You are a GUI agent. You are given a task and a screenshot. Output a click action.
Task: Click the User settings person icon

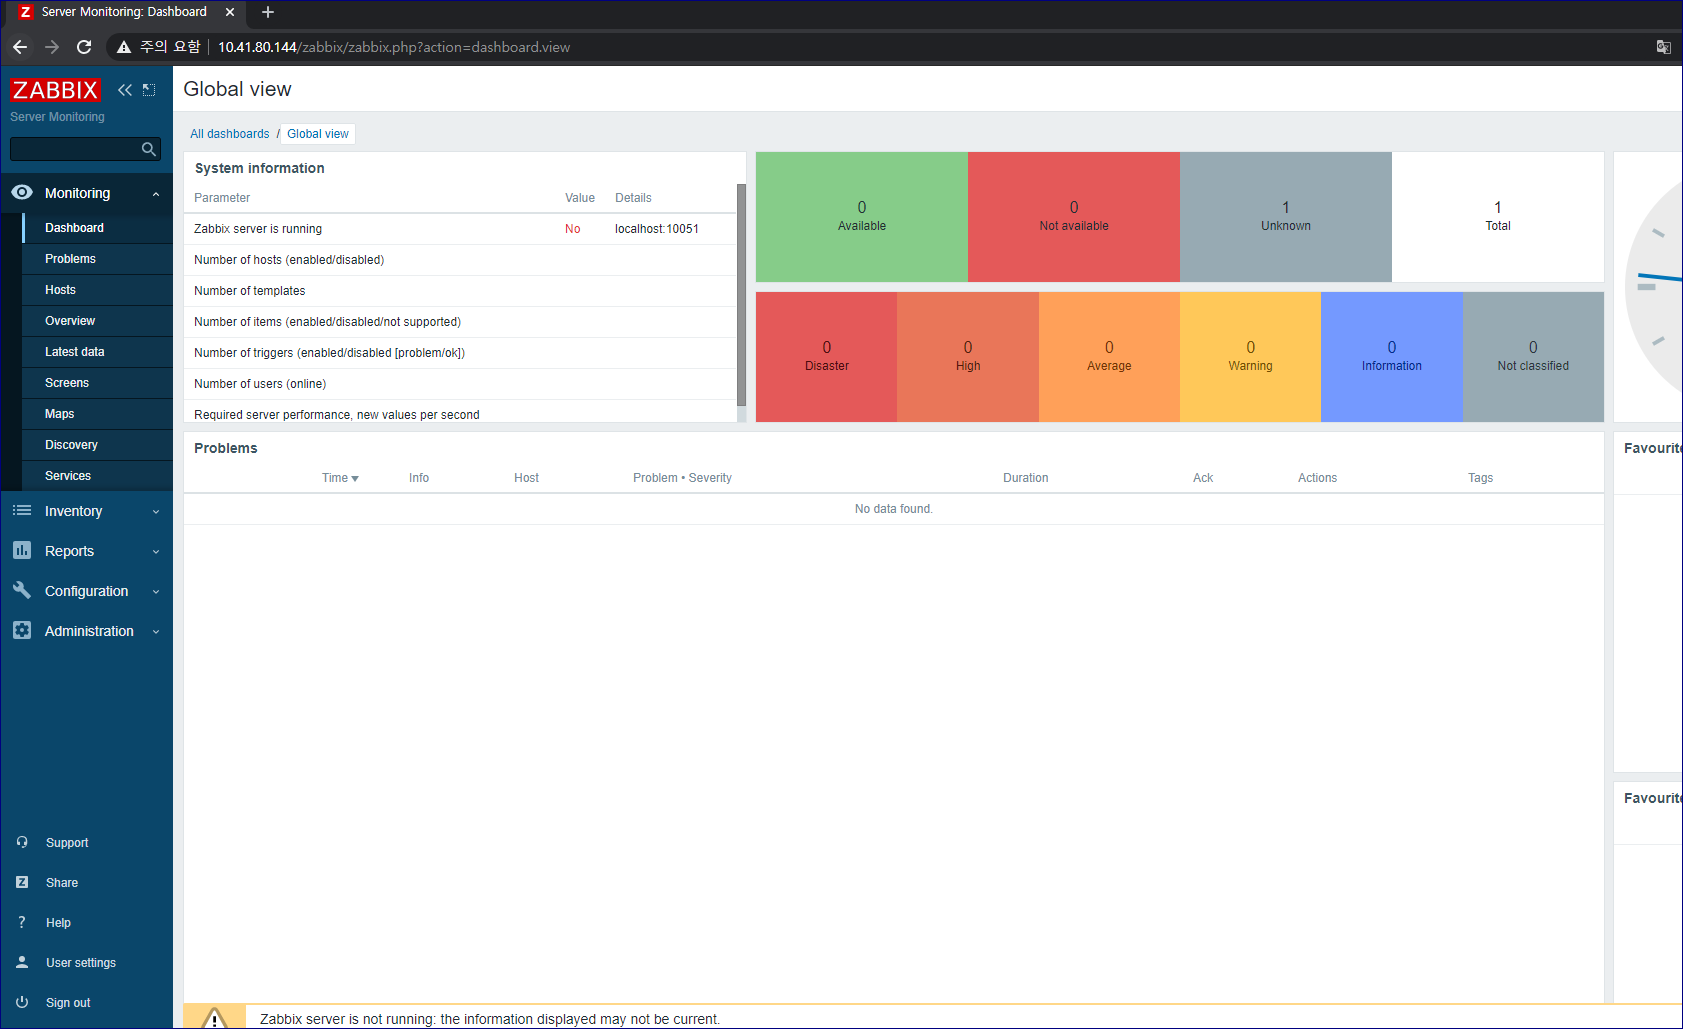22,962
